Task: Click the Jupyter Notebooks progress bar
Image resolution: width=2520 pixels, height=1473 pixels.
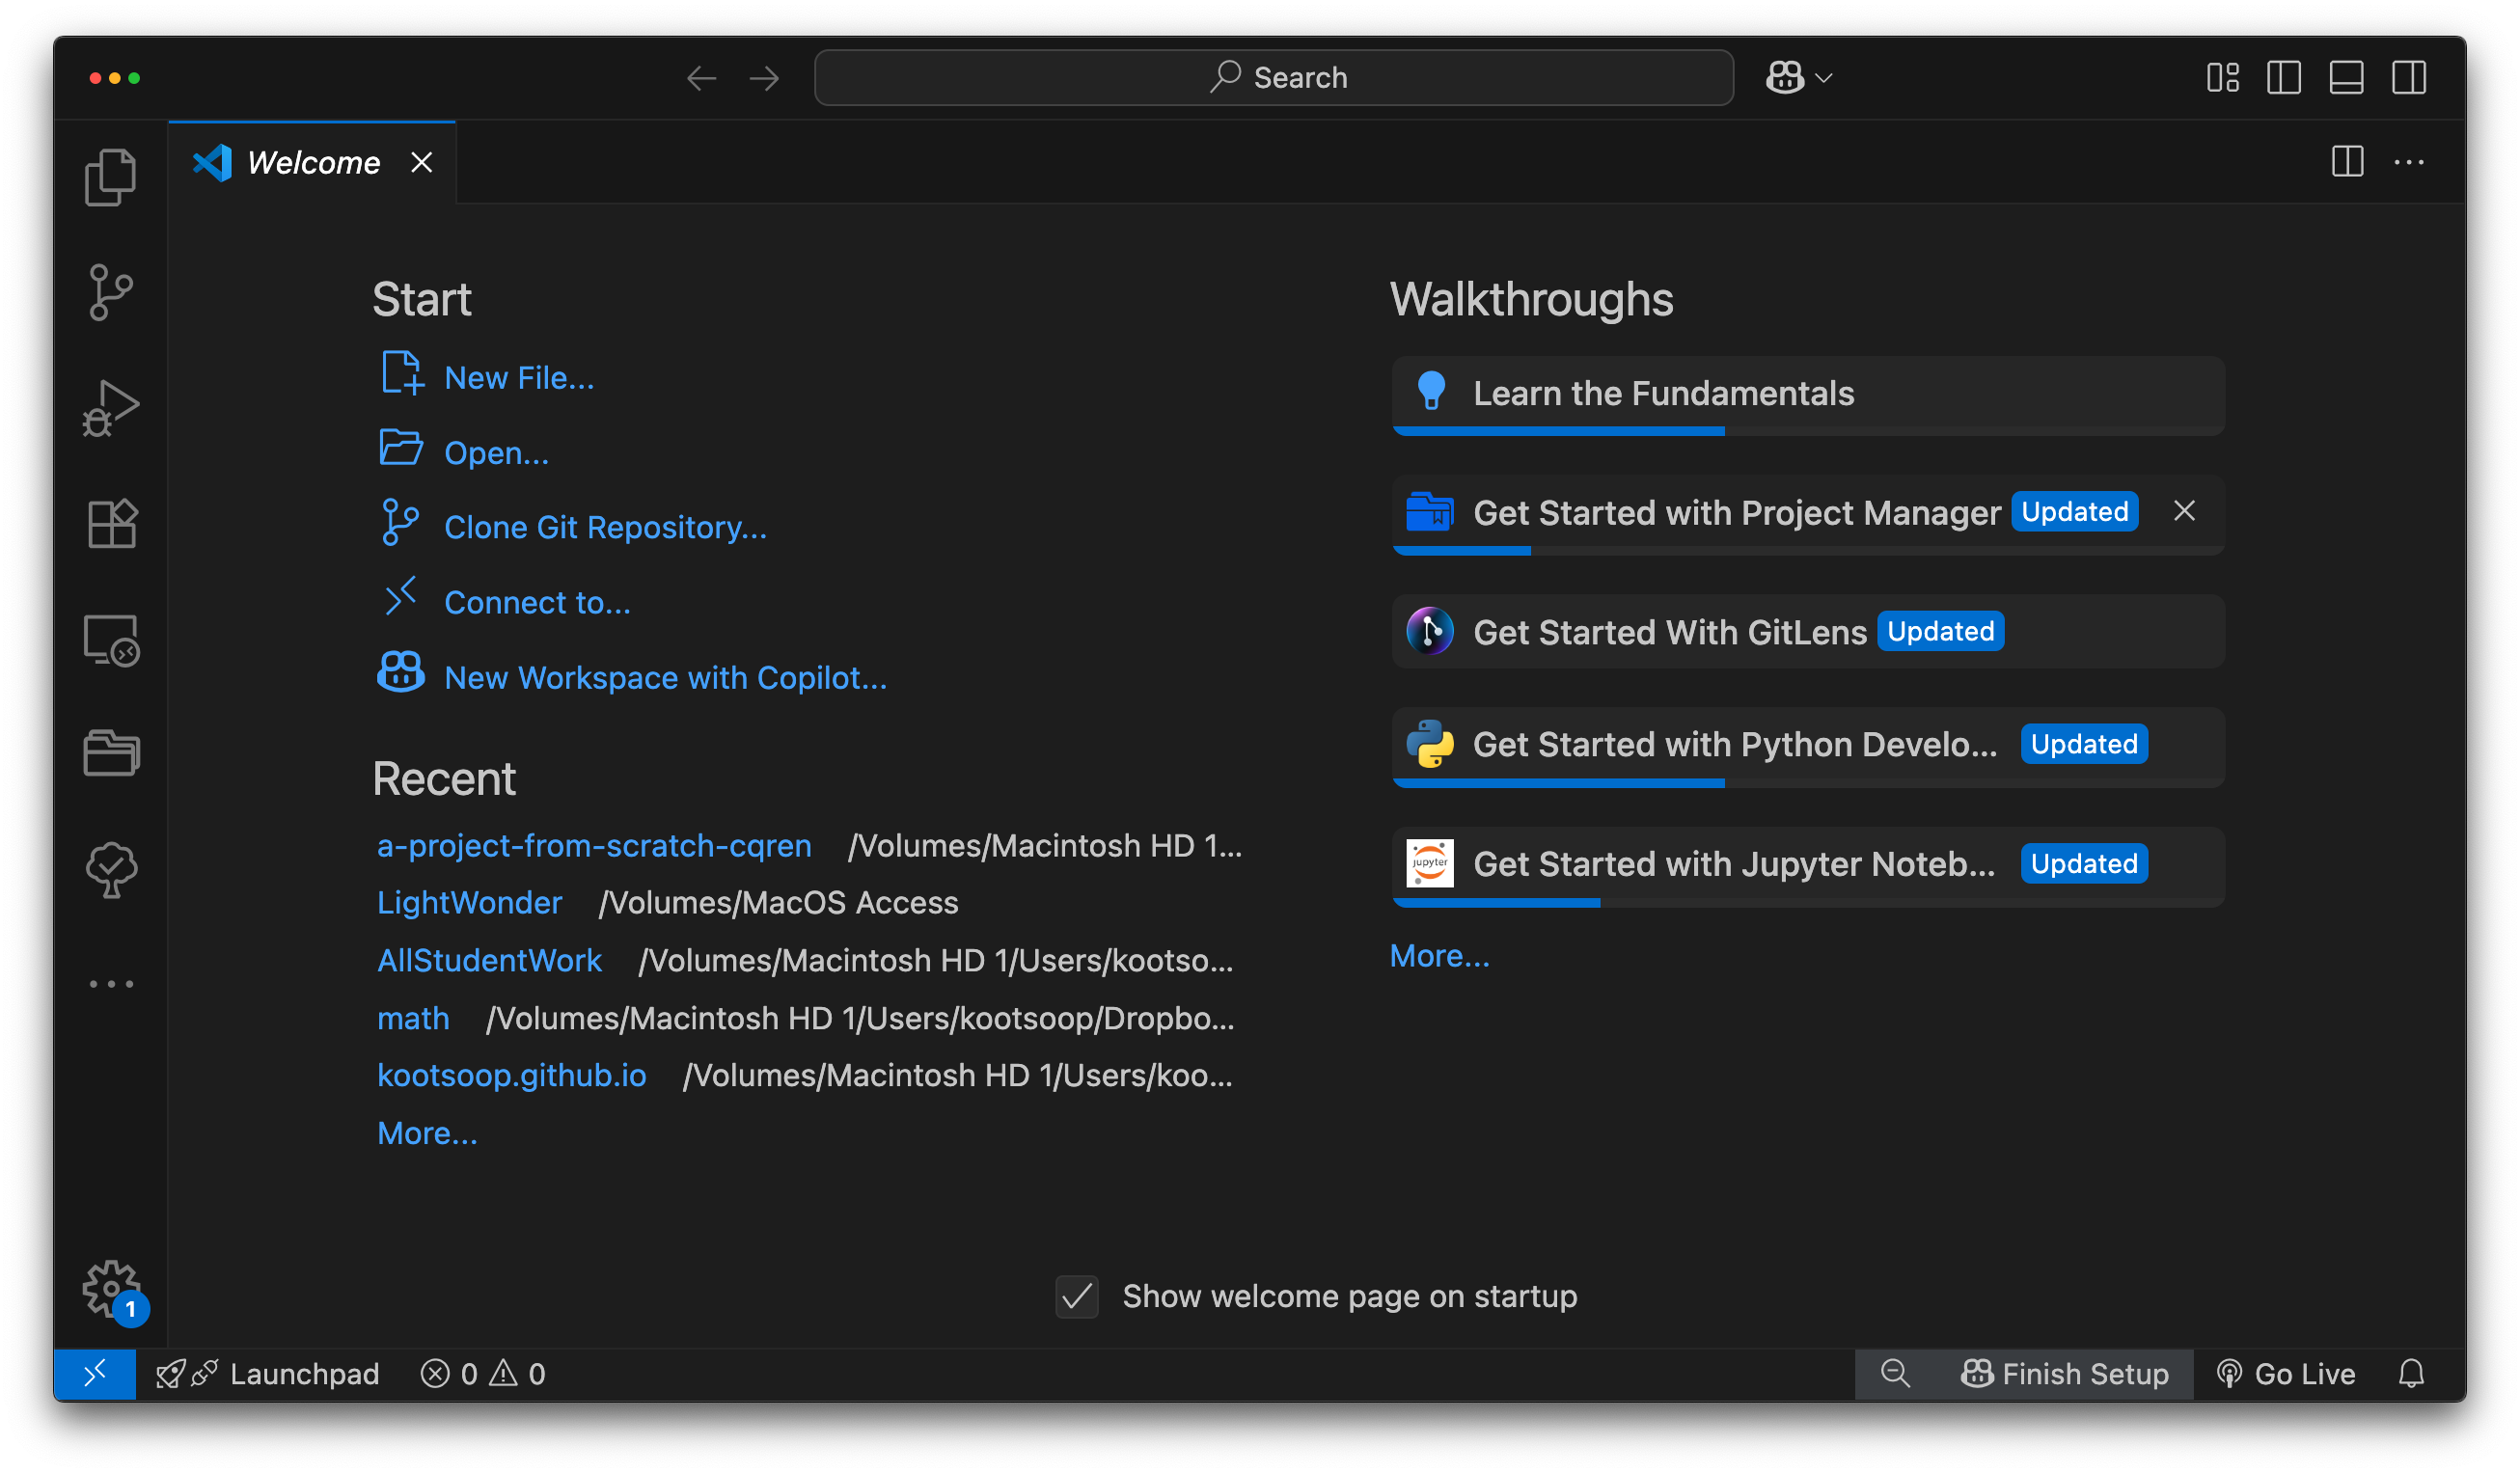Action: tap(1808, 903)
